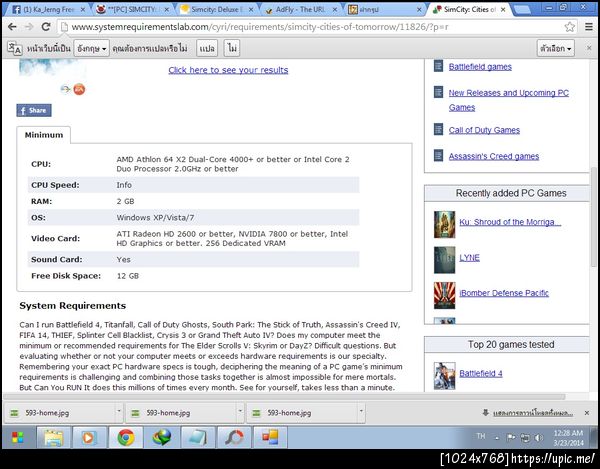This screenshot has width=600, height=469.
Task: Click the Action Center flag tray icon
Action: 510,438
